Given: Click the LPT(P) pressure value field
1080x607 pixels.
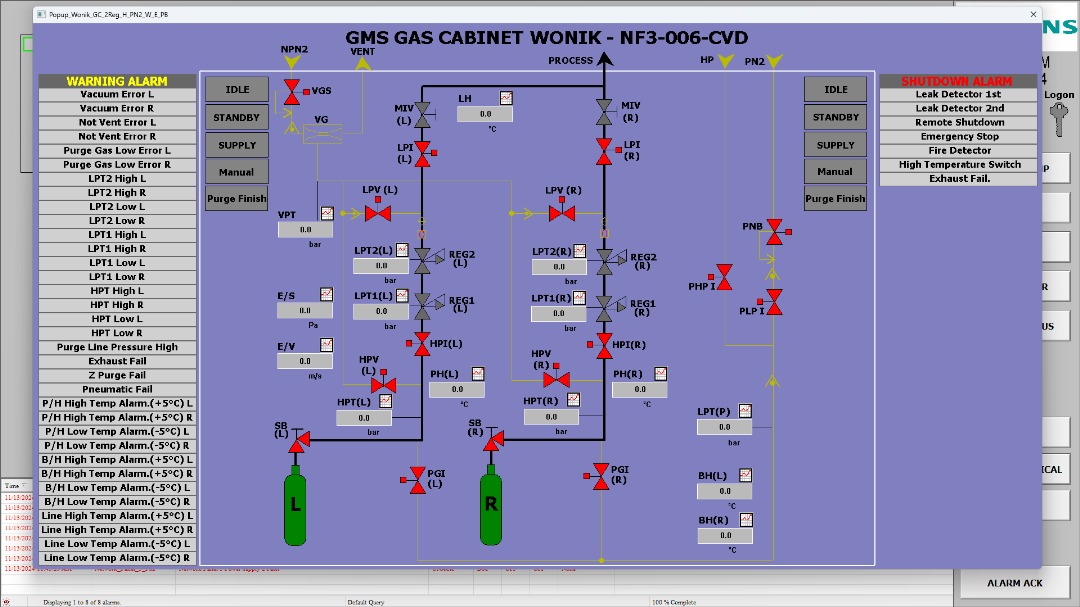Looking at the screenshot, I should click(x=725, y=427).
